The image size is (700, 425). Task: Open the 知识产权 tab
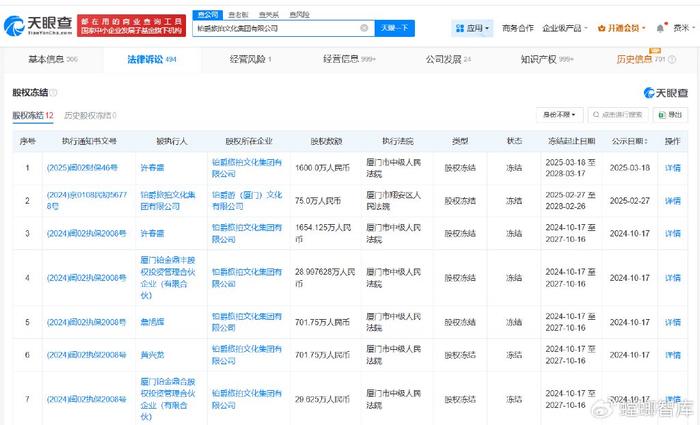coord(547,59)
